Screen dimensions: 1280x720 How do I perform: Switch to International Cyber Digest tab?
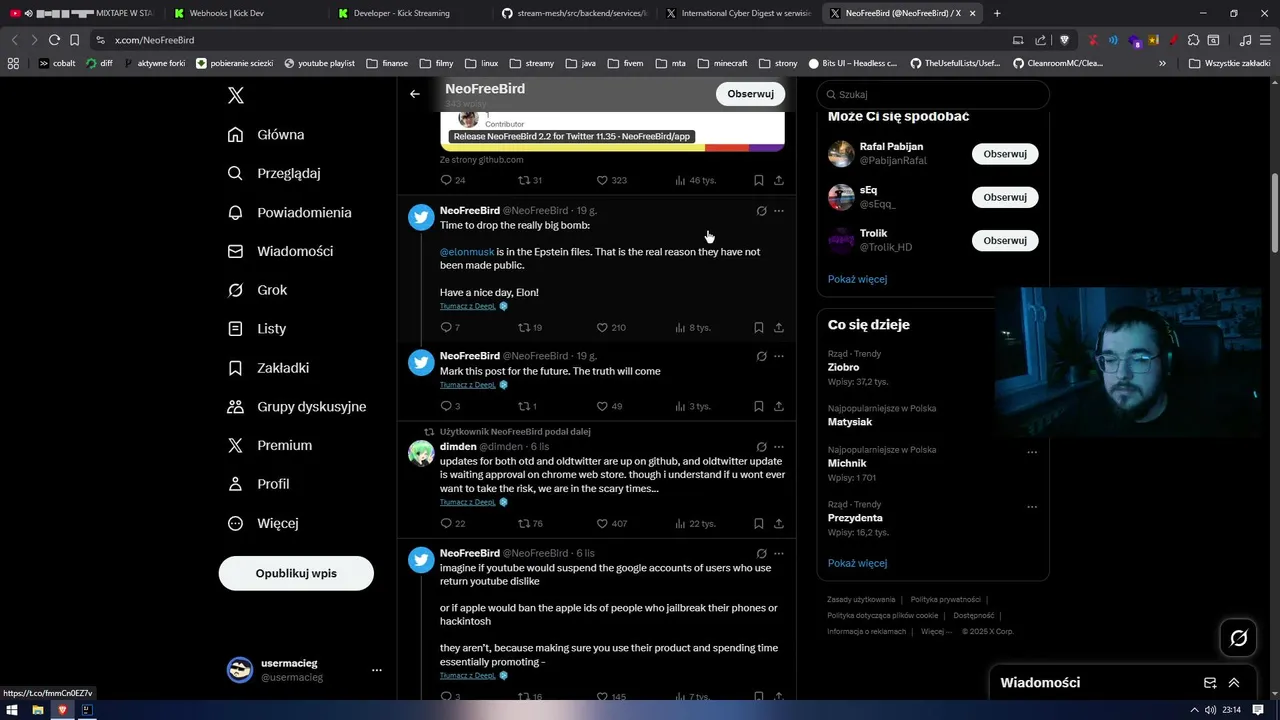coord(737,13)
